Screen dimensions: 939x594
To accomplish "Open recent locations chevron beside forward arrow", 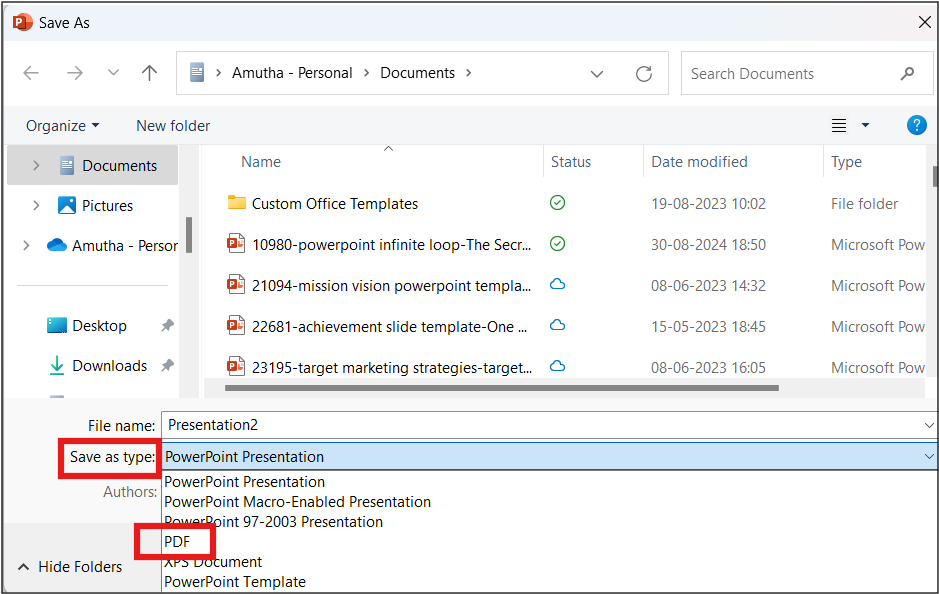I will 113,73.
